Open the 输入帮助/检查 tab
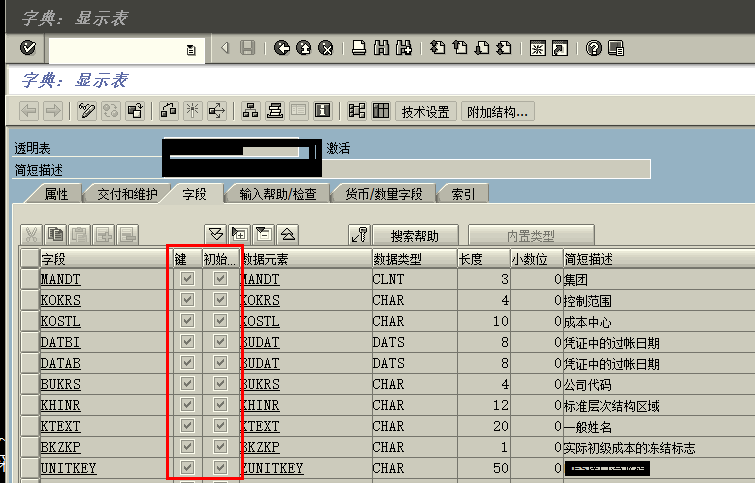 [278, 194]
